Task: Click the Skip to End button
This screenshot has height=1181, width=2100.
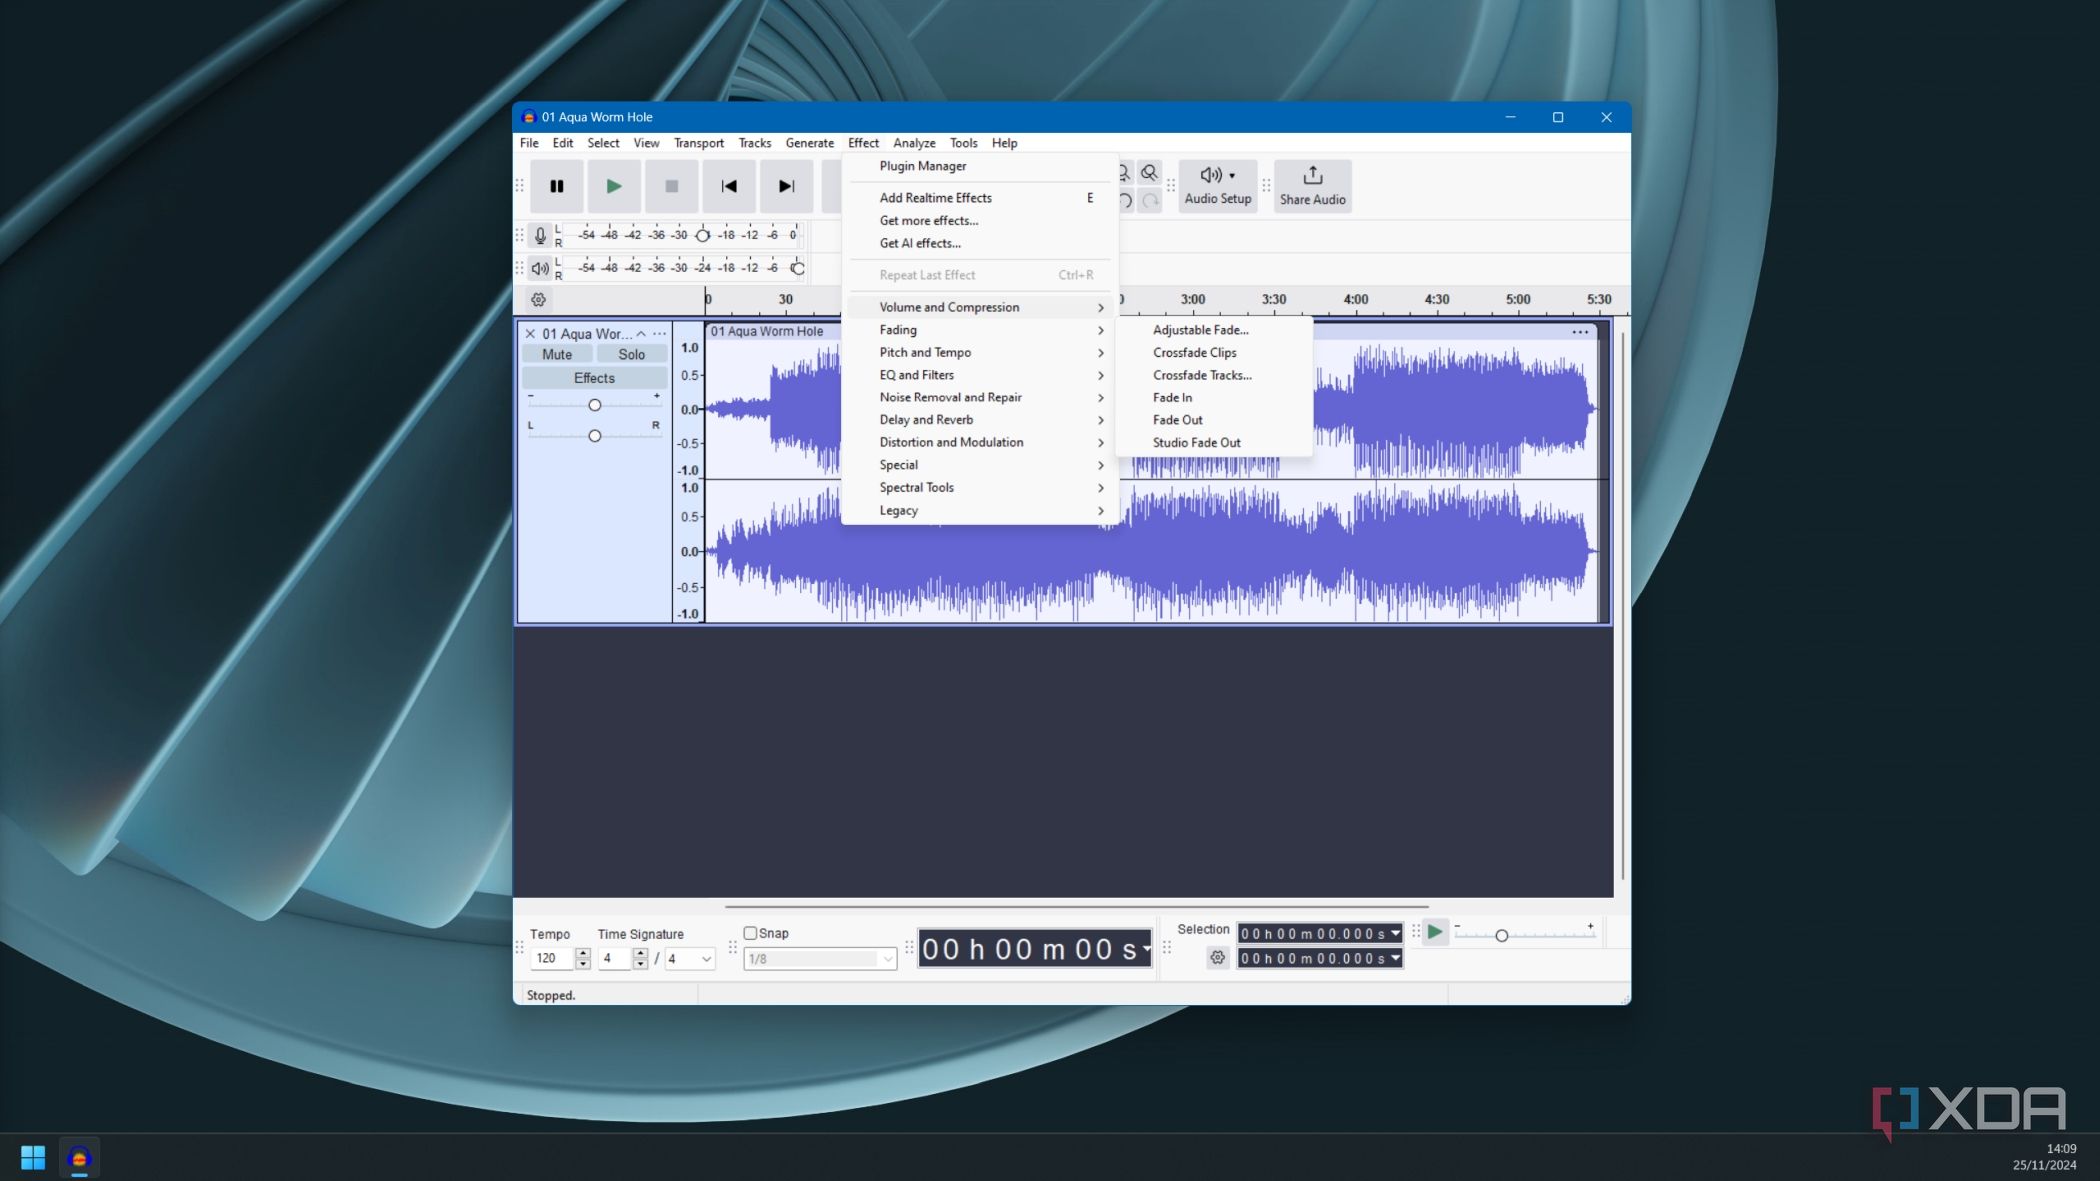Action: point(786,186)
